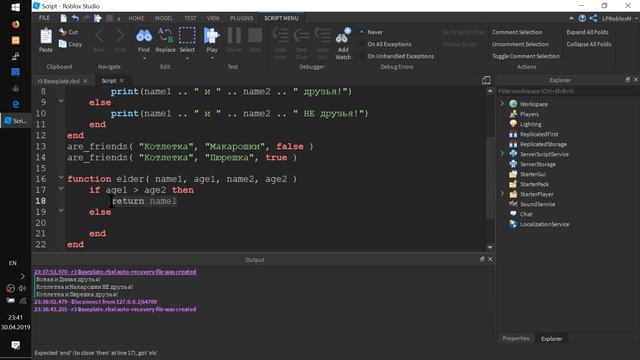Click the new file icon in quick toolbar

coord(63,18)
